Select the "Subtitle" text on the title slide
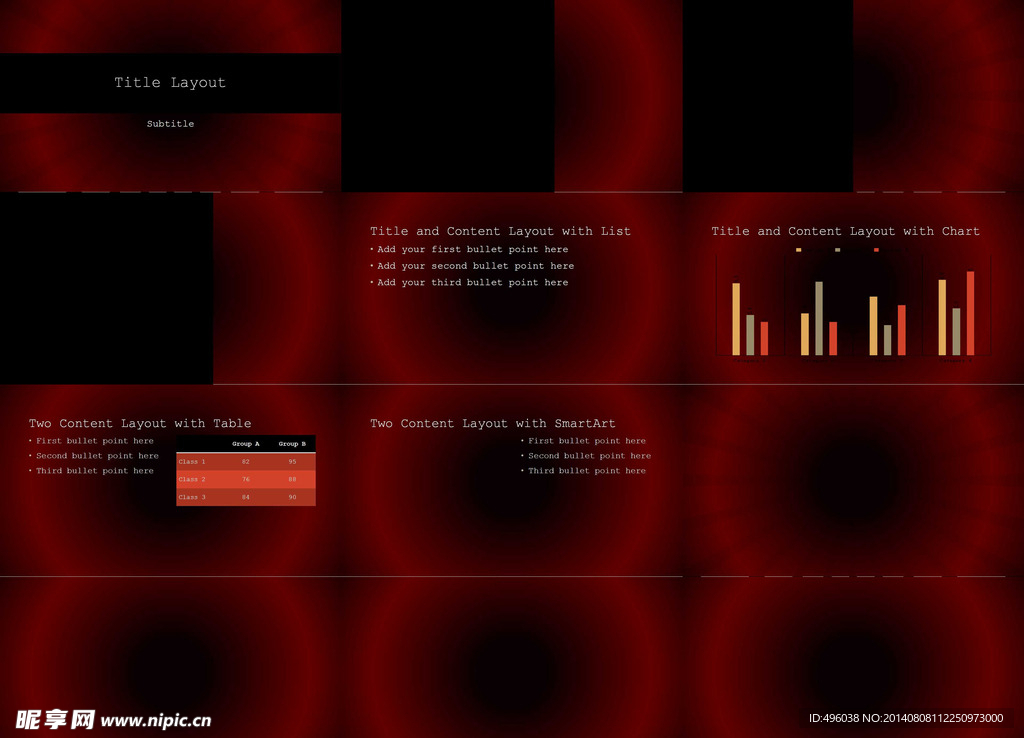 point(170,124)
